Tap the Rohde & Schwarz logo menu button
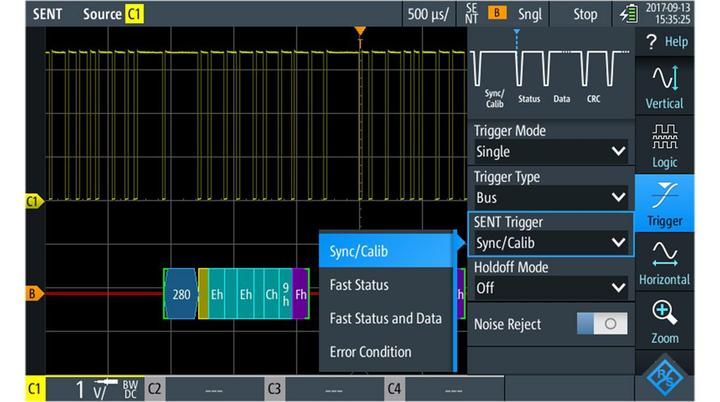Viewport: 720px width, 402px height. pyautogui.click(x=665, y=376)
